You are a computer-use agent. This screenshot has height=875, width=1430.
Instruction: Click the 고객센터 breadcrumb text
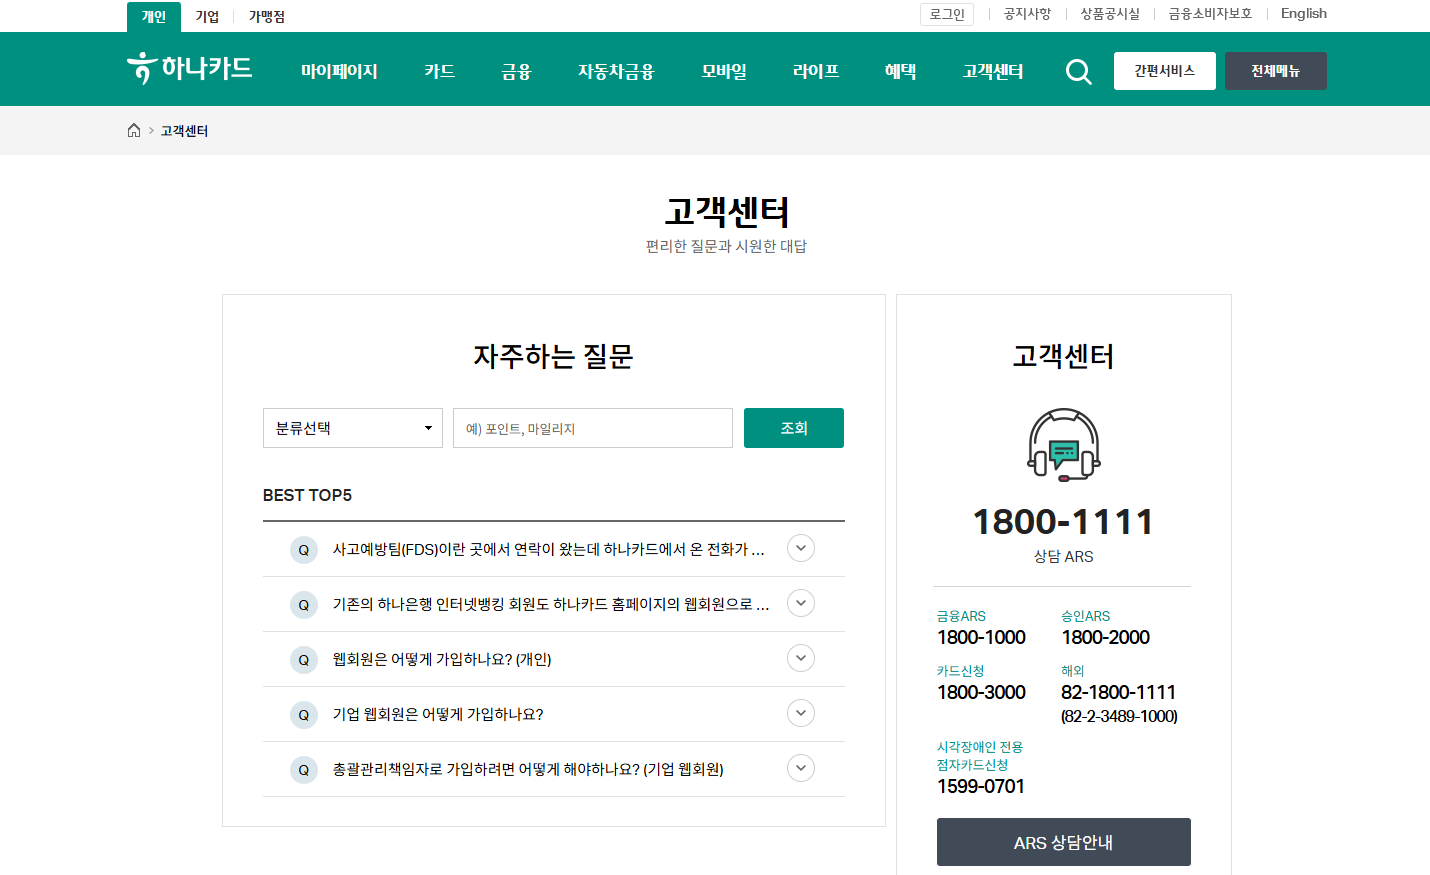pos(184,131)
